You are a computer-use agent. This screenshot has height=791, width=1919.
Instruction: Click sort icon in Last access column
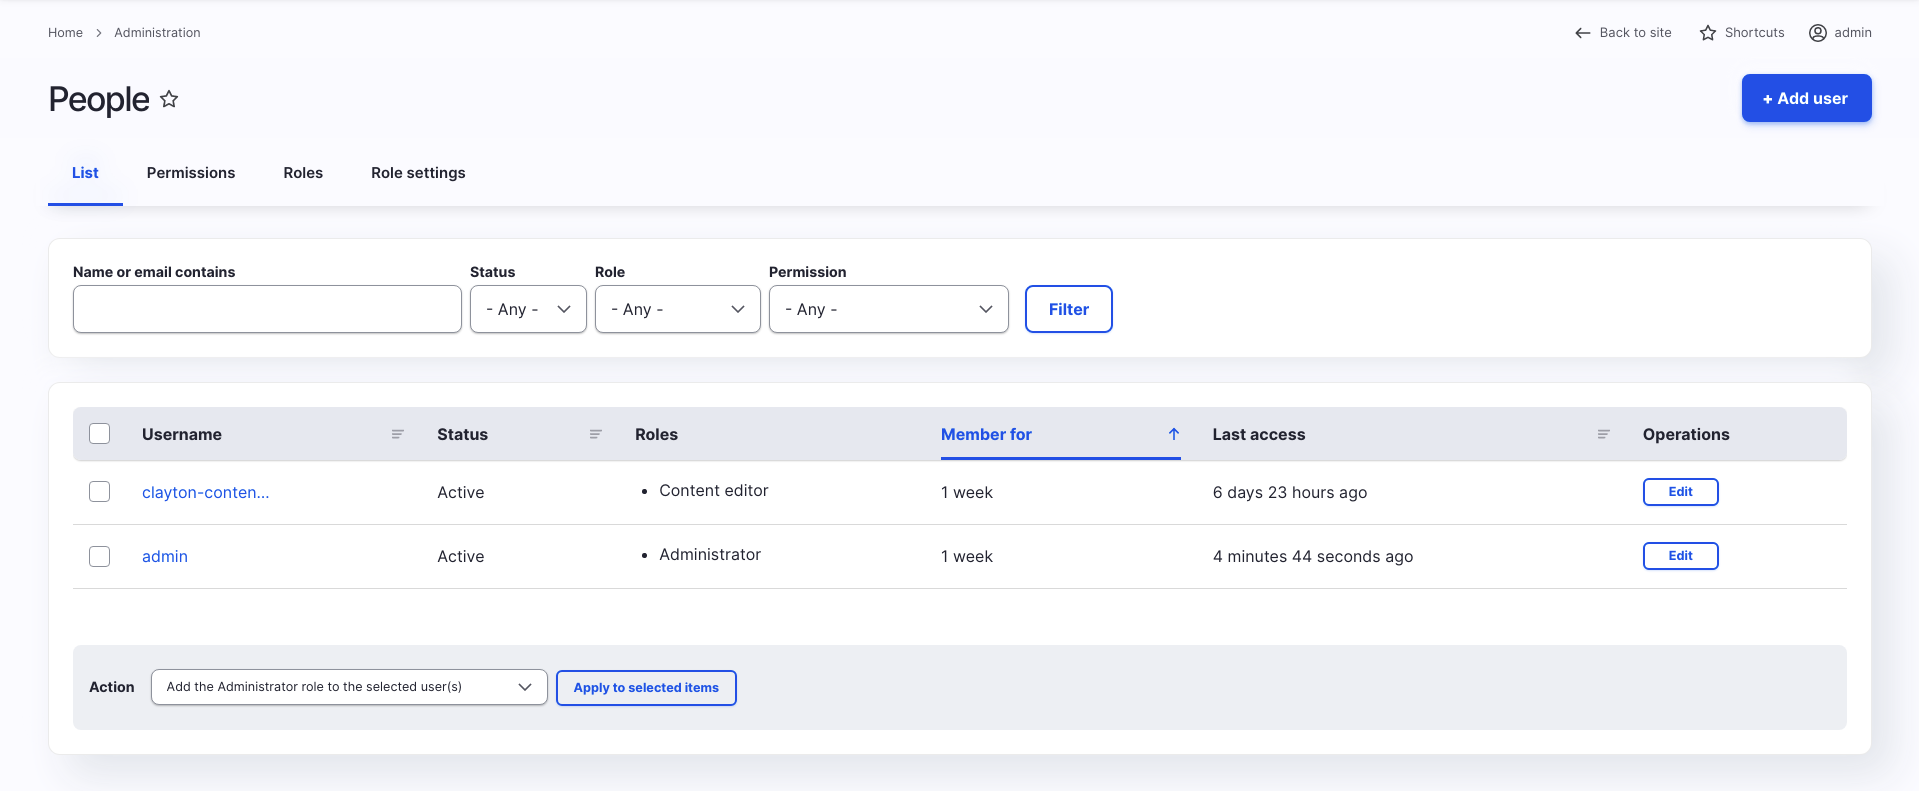click(1603, 434)
